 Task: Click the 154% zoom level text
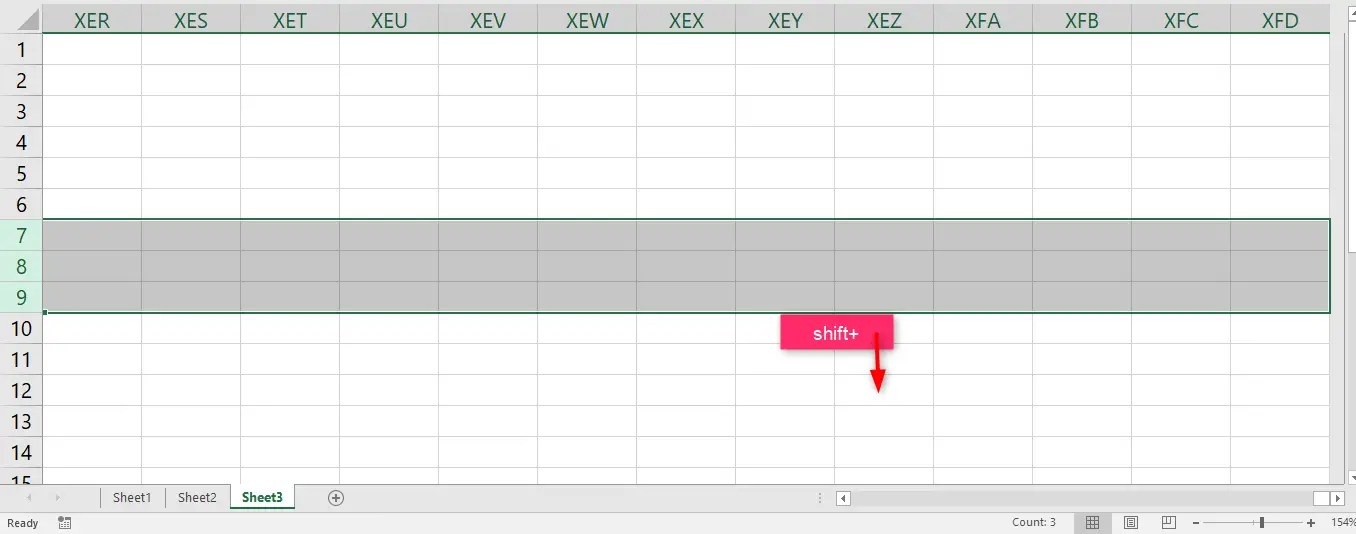point(1342,523)
